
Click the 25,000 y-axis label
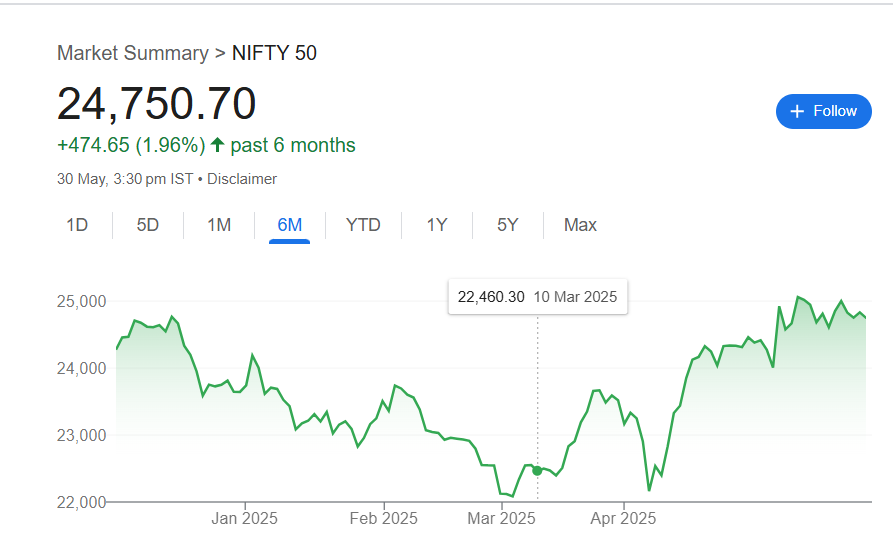78,302
